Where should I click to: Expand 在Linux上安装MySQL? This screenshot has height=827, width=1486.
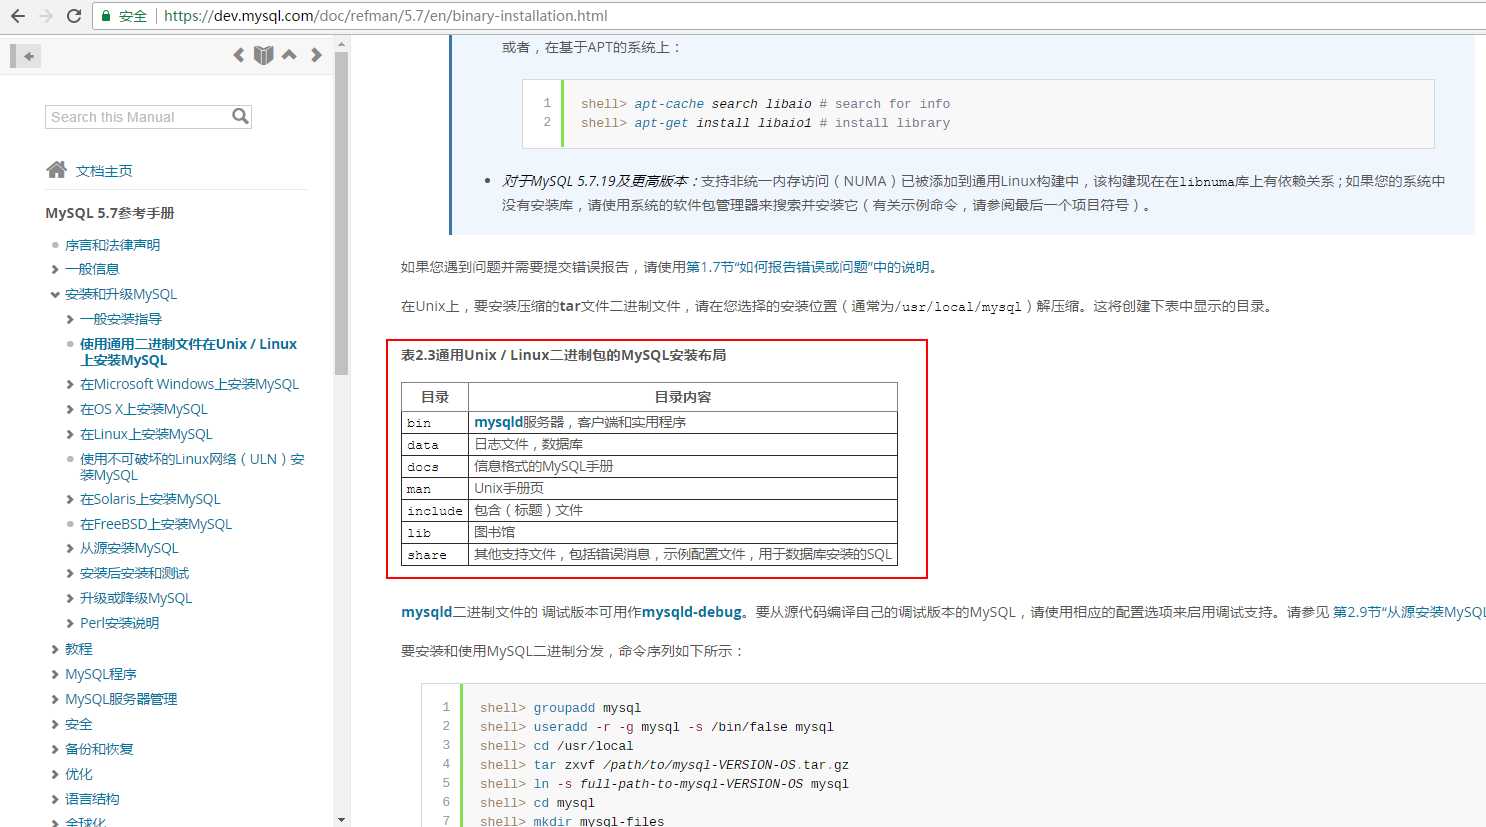tap(70, 434)
